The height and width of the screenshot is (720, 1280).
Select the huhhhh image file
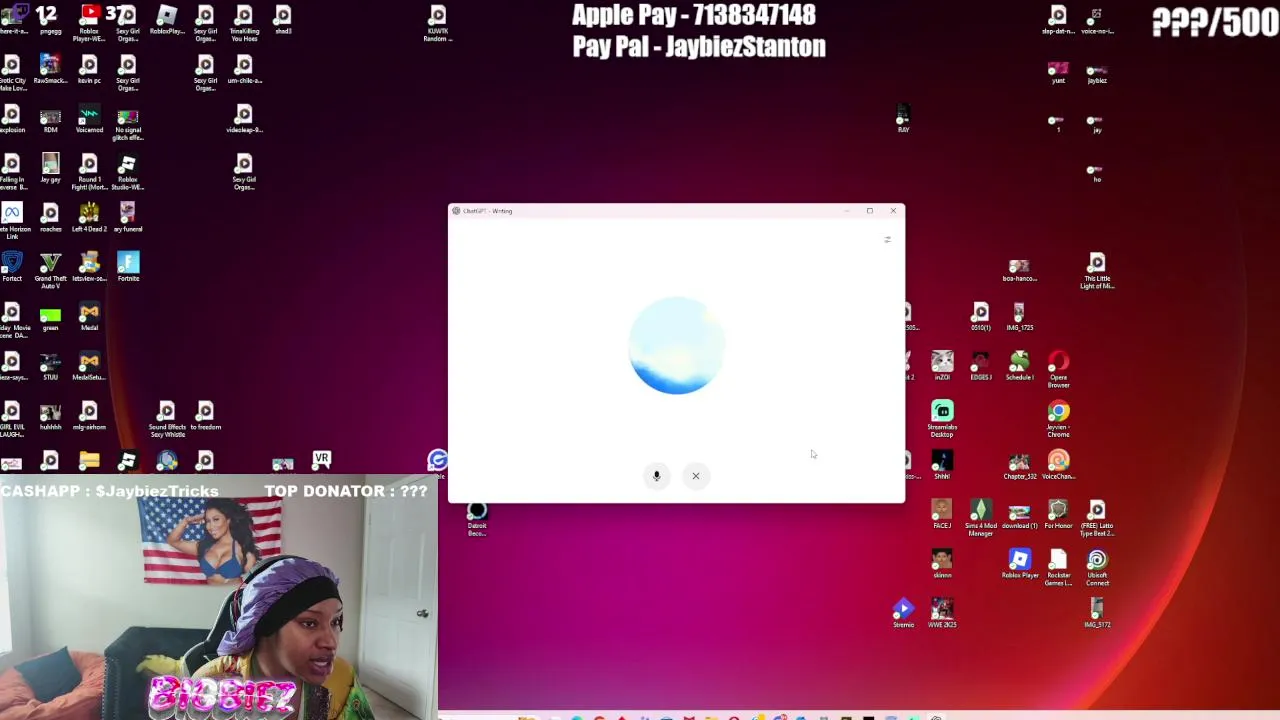pos(50,415)
